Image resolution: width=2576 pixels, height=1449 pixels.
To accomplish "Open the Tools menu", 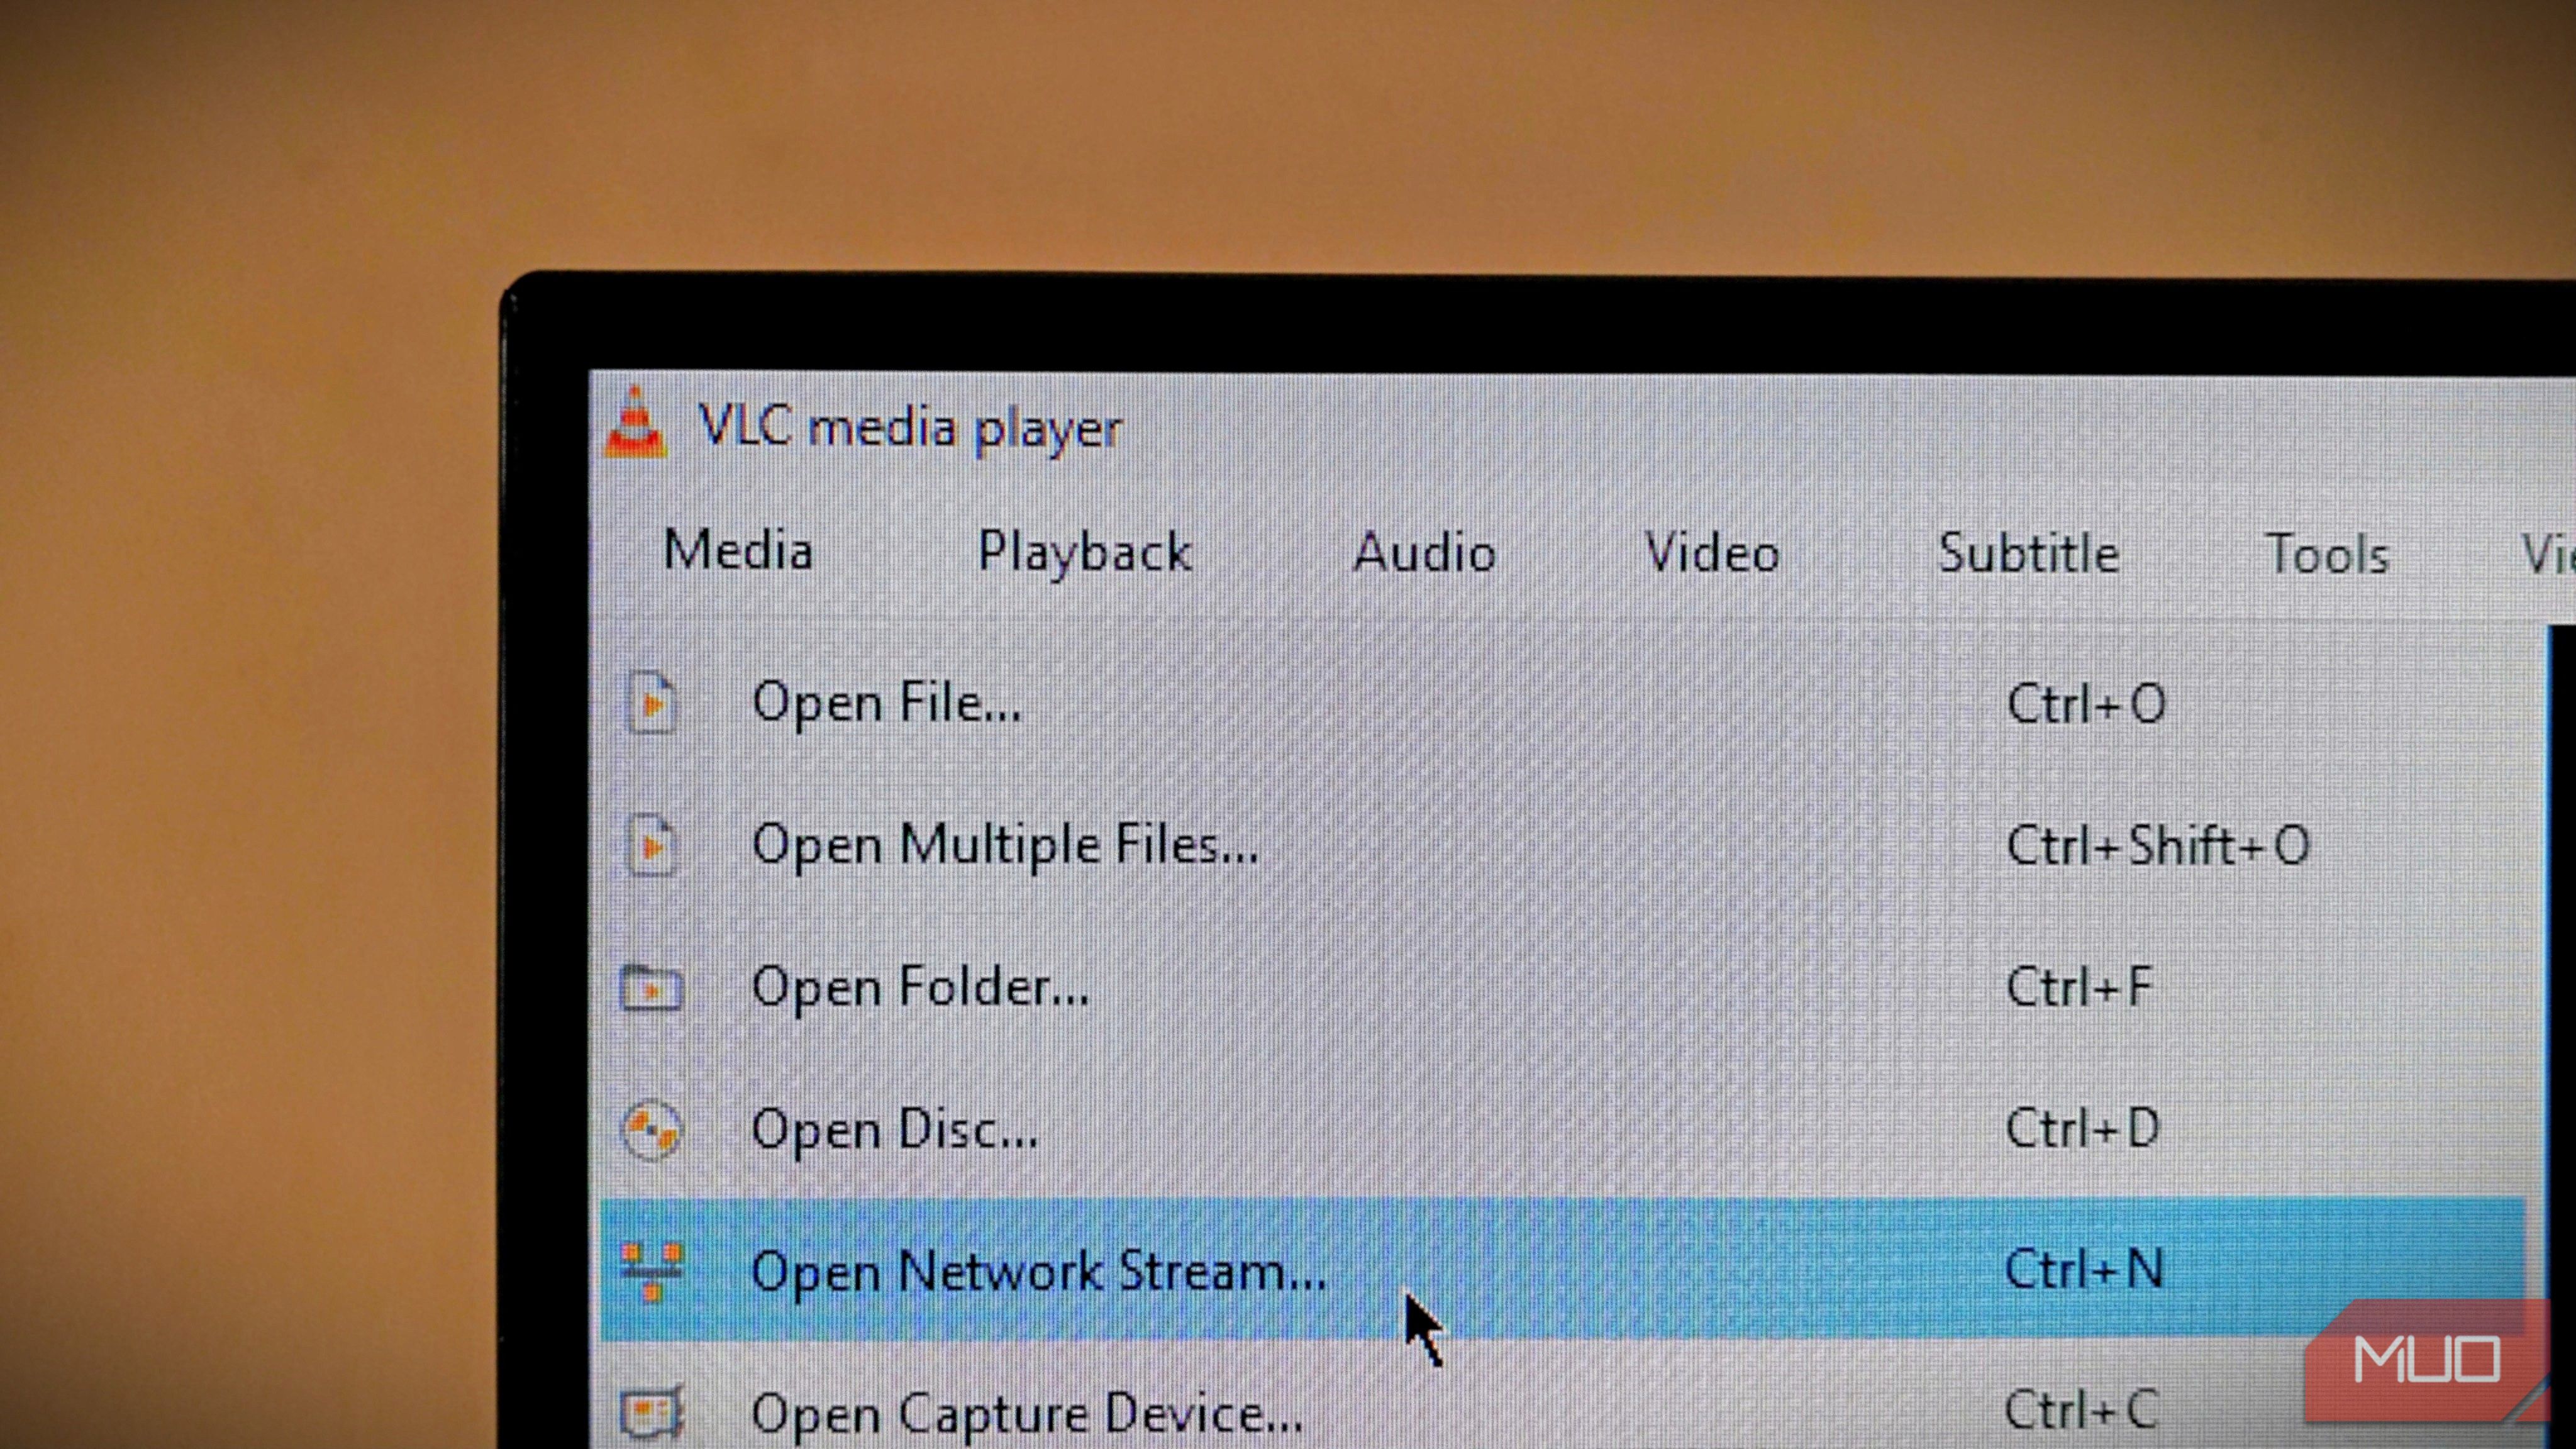I will click(x=2328, y=553).
